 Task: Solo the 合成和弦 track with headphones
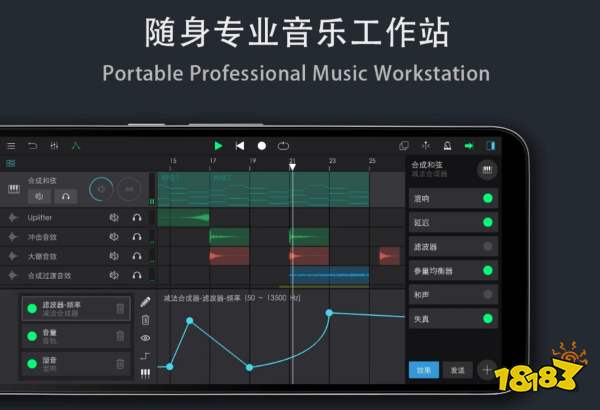point(66,196)
